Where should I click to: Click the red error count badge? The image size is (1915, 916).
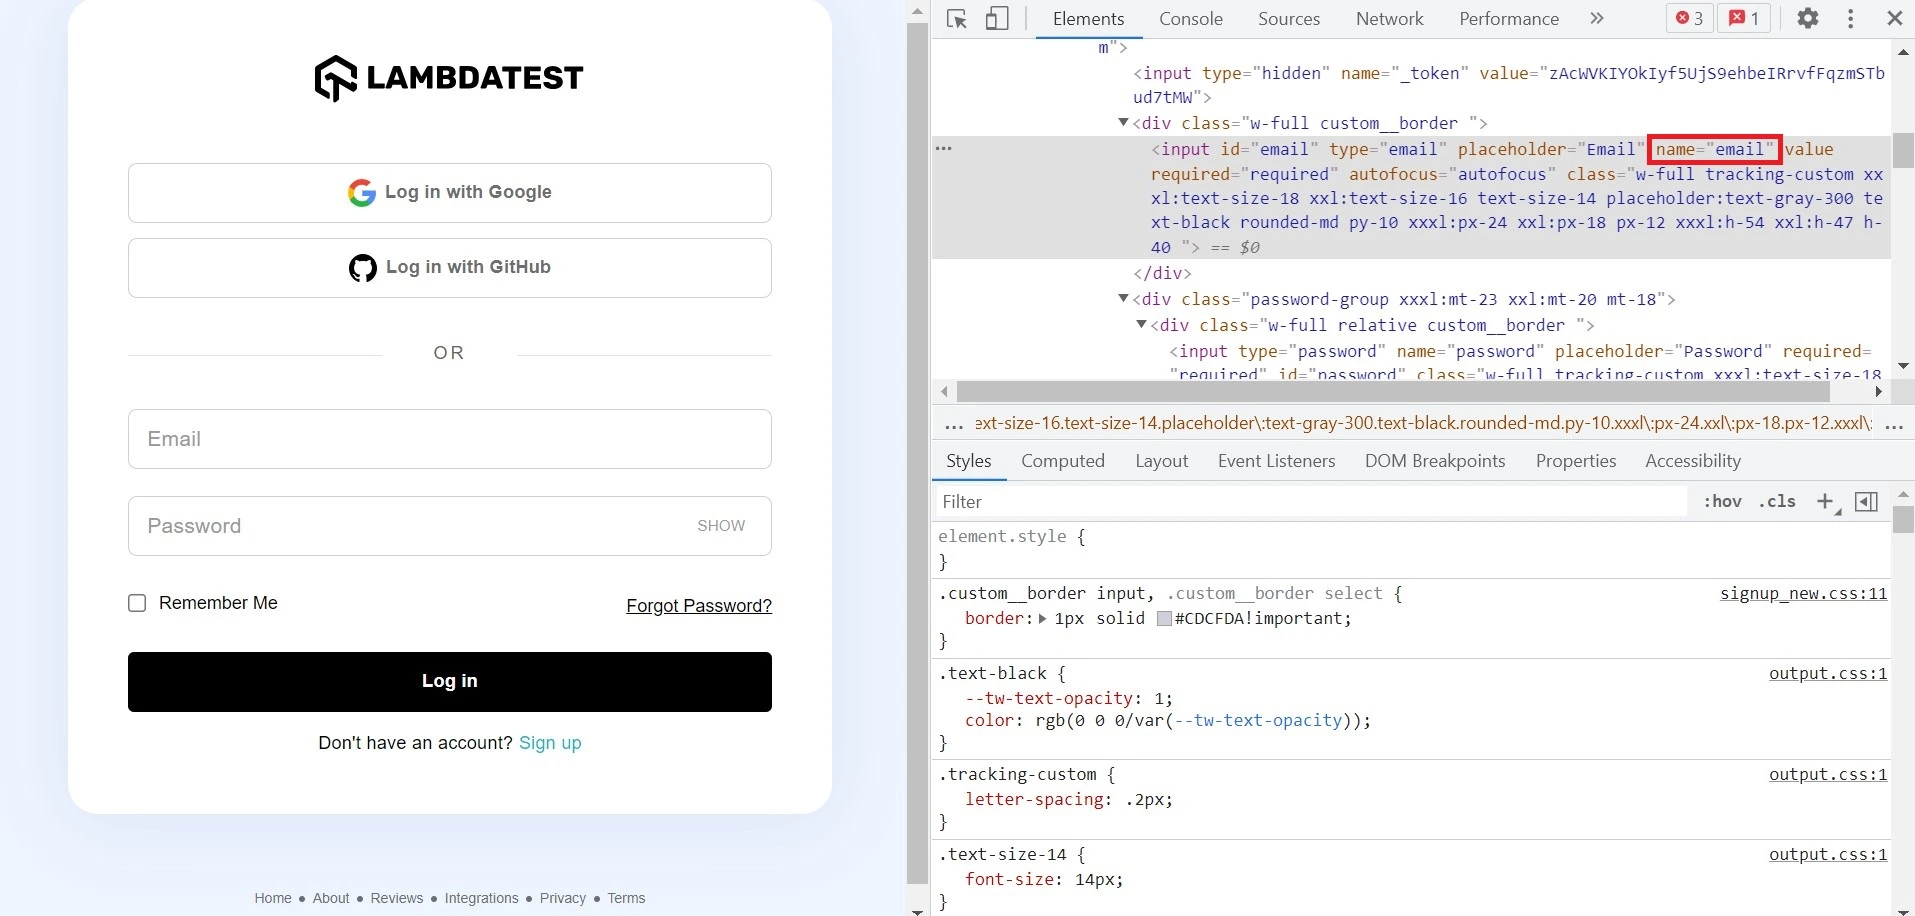tap(1689, 18)
